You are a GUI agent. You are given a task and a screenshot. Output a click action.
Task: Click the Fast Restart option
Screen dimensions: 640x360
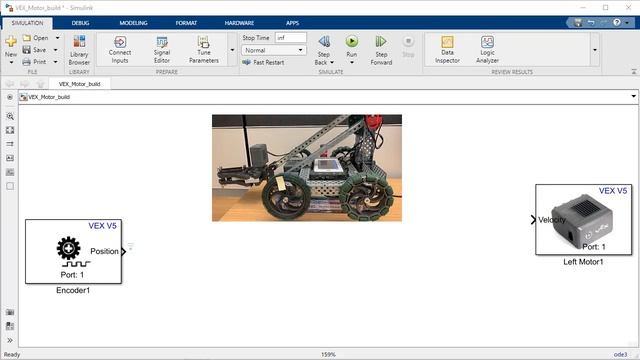coord(263,62)
